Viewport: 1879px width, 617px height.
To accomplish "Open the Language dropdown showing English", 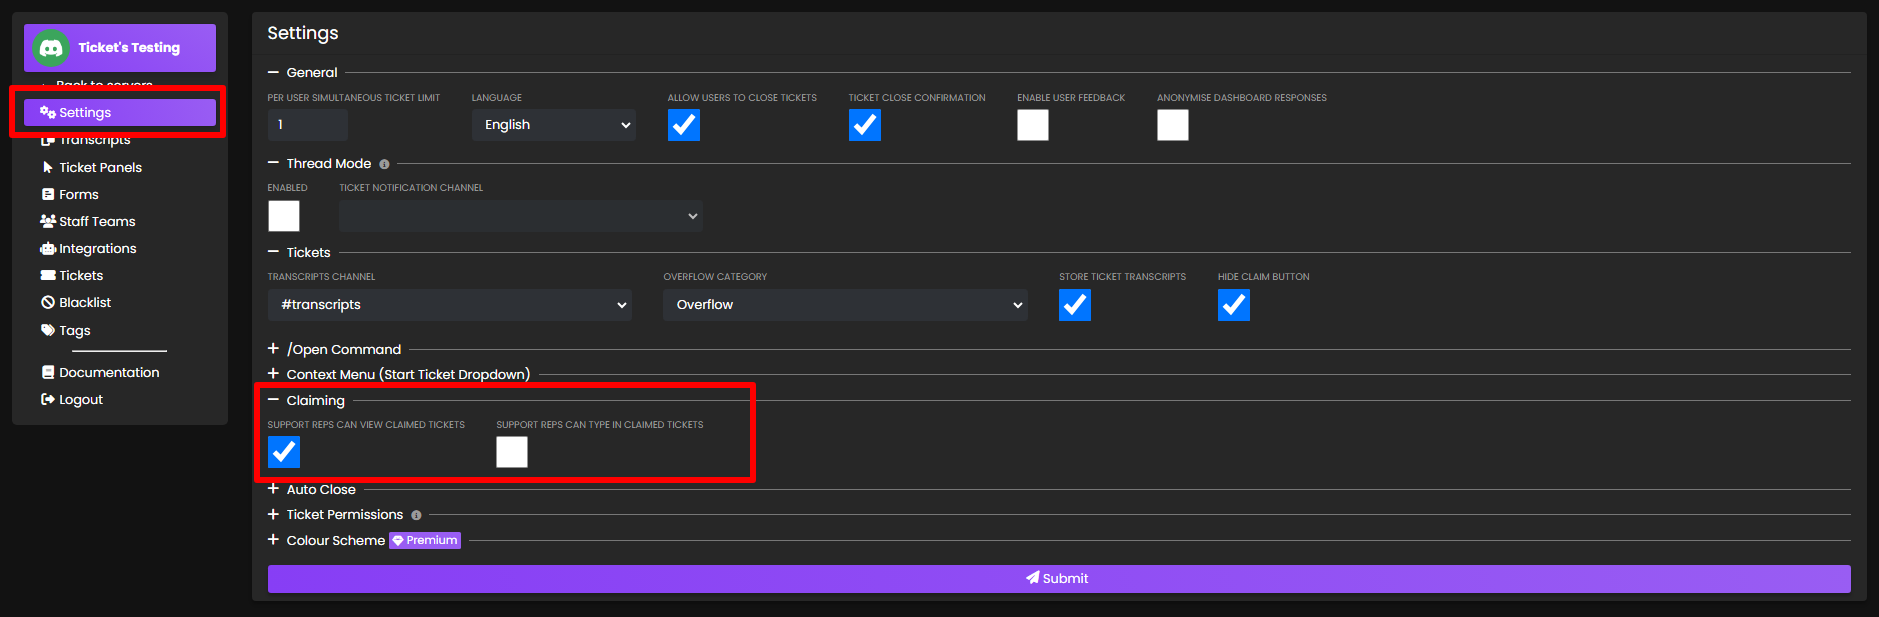I will point(554,125).
